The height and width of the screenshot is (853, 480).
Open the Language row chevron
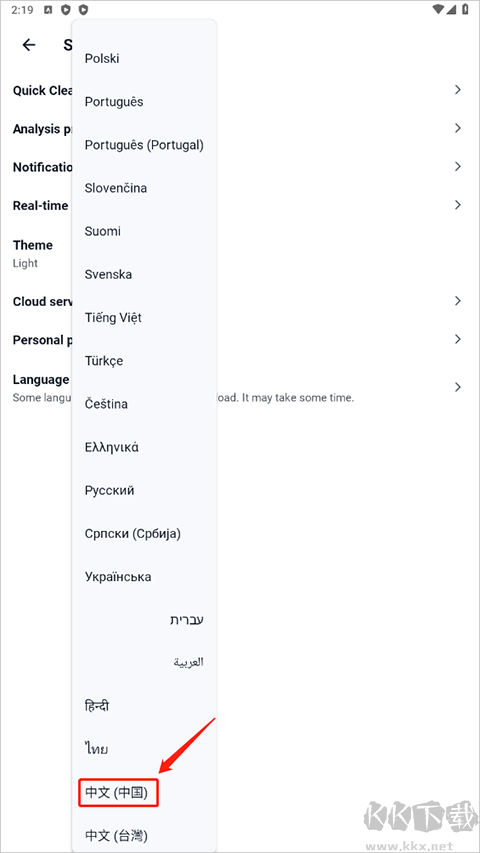[458, 387]
